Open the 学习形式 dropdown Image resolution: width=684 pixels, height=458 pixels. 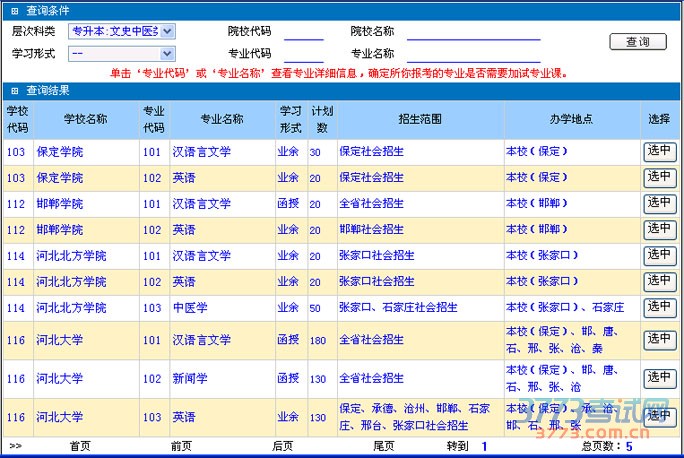coord(122,53)
